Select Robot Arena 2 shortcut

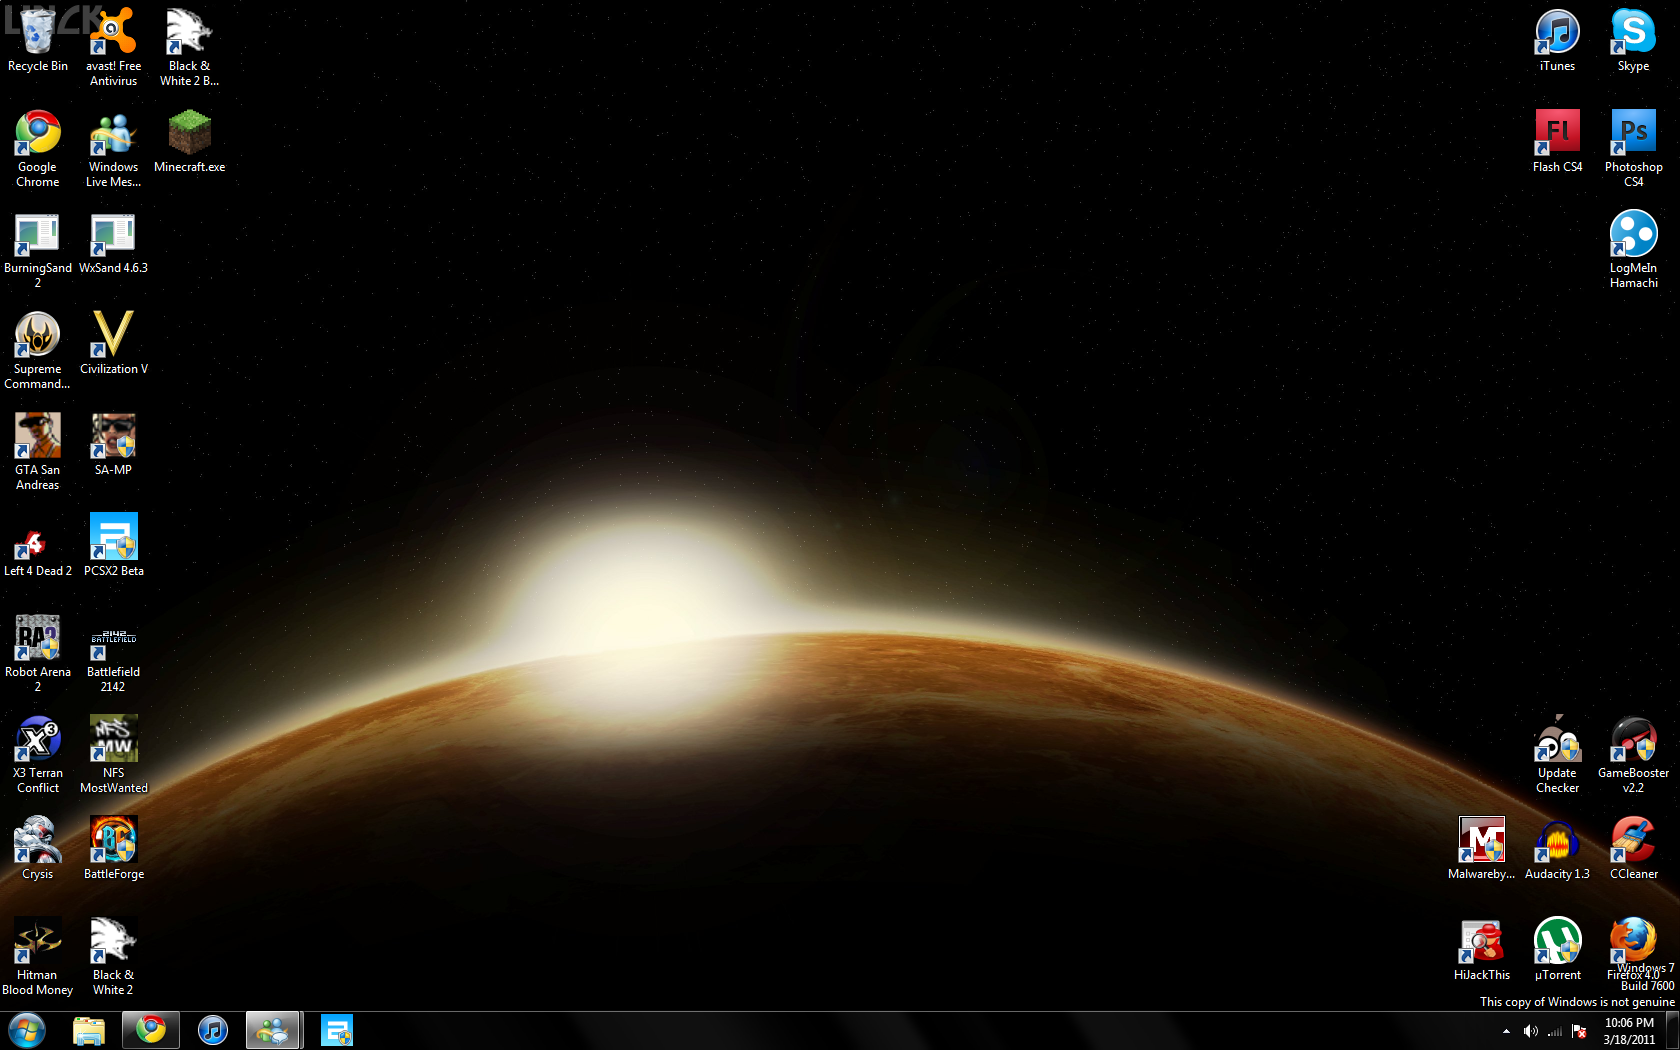[38, 653]
